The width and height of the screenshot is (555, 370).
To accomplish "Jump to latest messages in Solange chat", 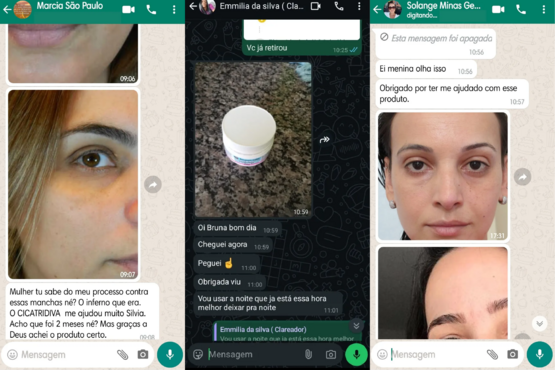I will pyautogui.click(x=539, y=323).
